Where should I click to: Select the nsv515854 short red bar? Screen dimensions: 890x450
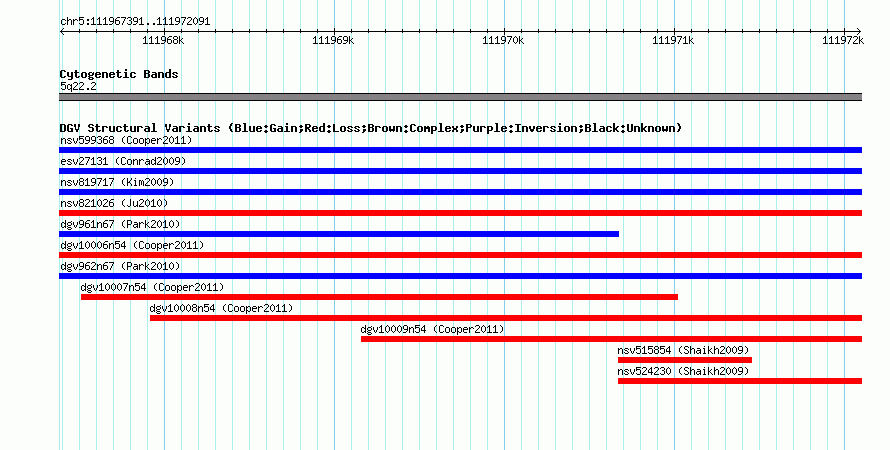tap(685, 360)
